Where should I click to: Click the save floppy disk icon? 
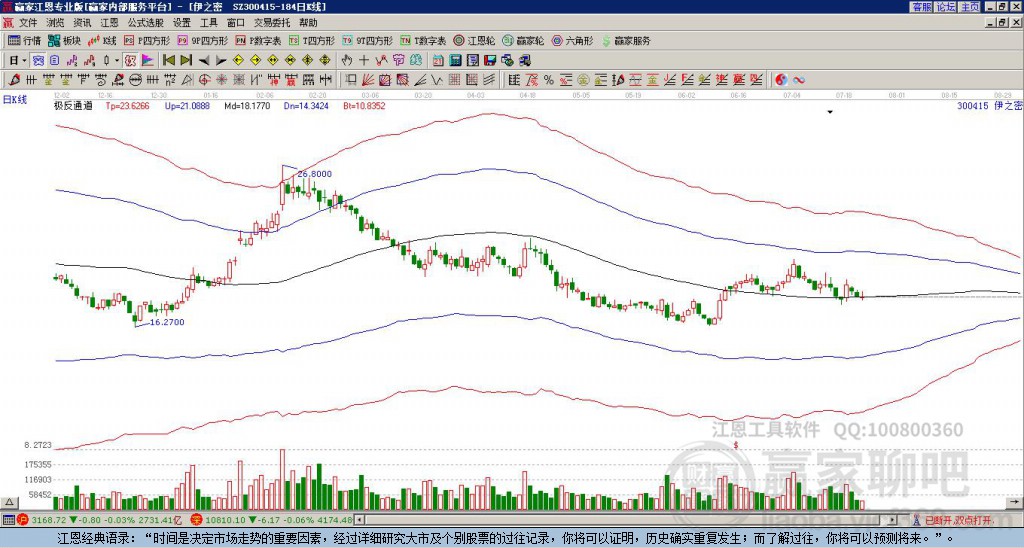(490, 61)
